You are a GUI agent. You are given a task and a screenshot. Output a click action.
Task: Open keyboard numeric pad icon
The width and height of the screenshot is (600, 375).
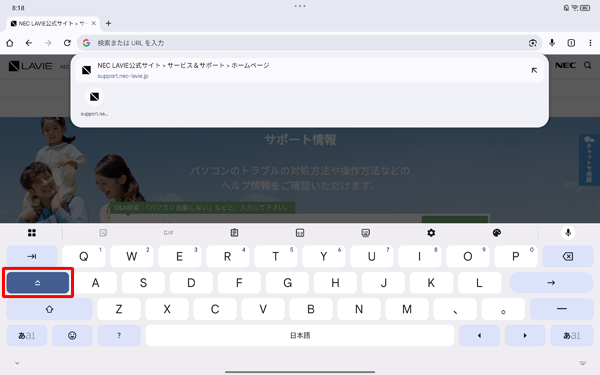point(300,233)
